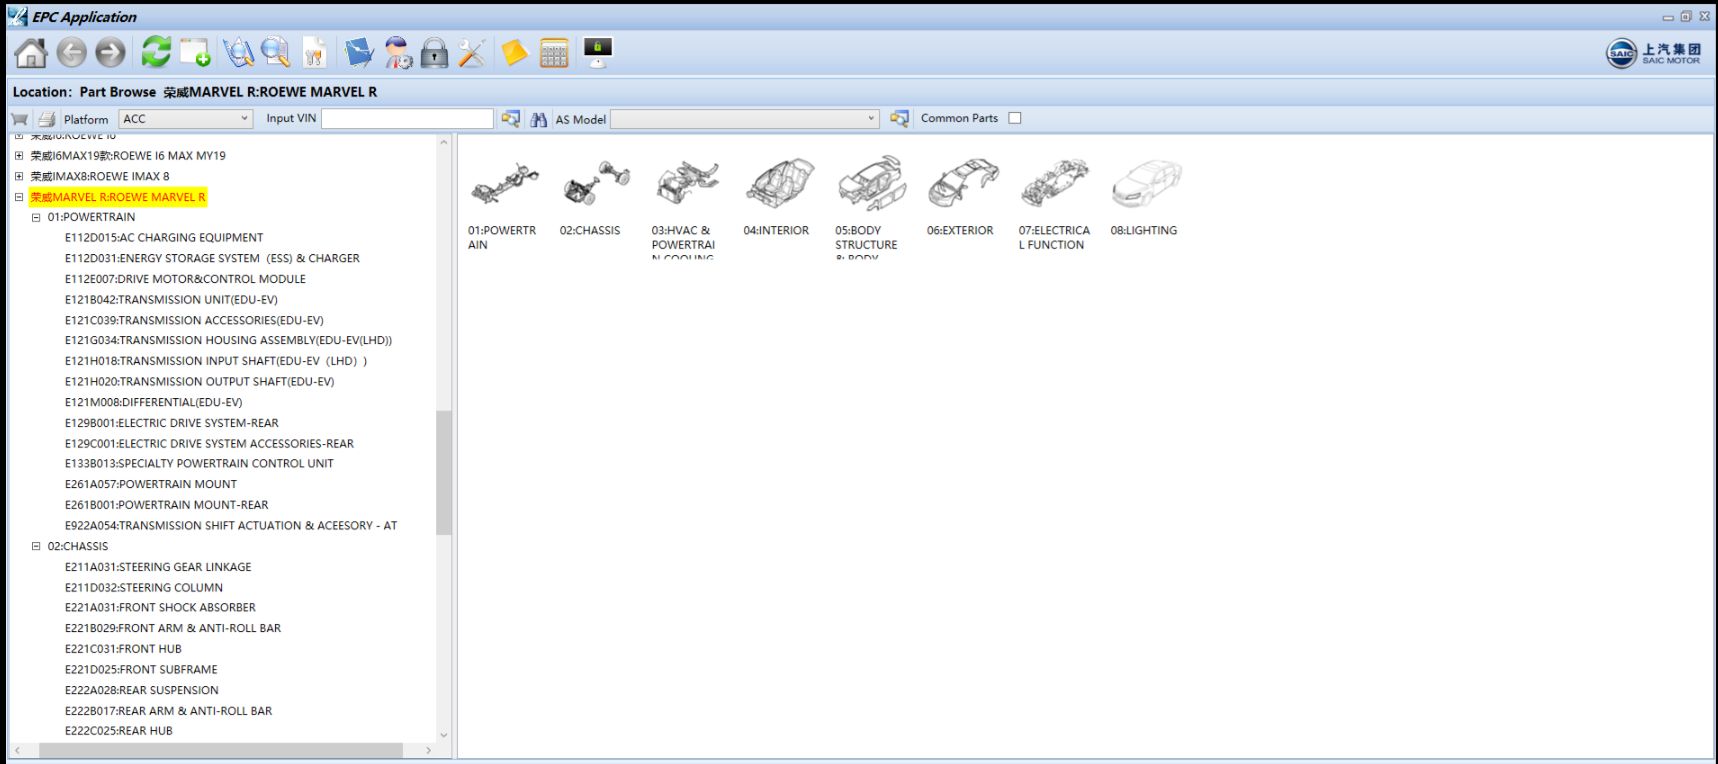
Task: Select 01:POWERTRAIN in the tree
Action: pyautogui.click(x=91, y=217)
